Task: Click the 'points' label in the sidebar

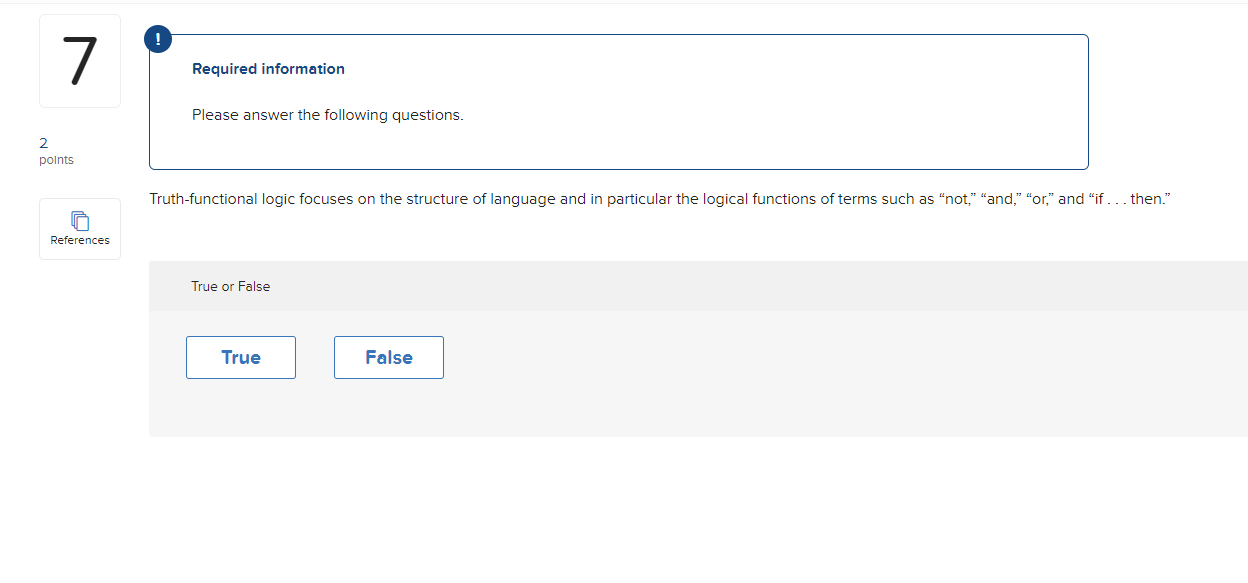Action: tap(57, 160)
